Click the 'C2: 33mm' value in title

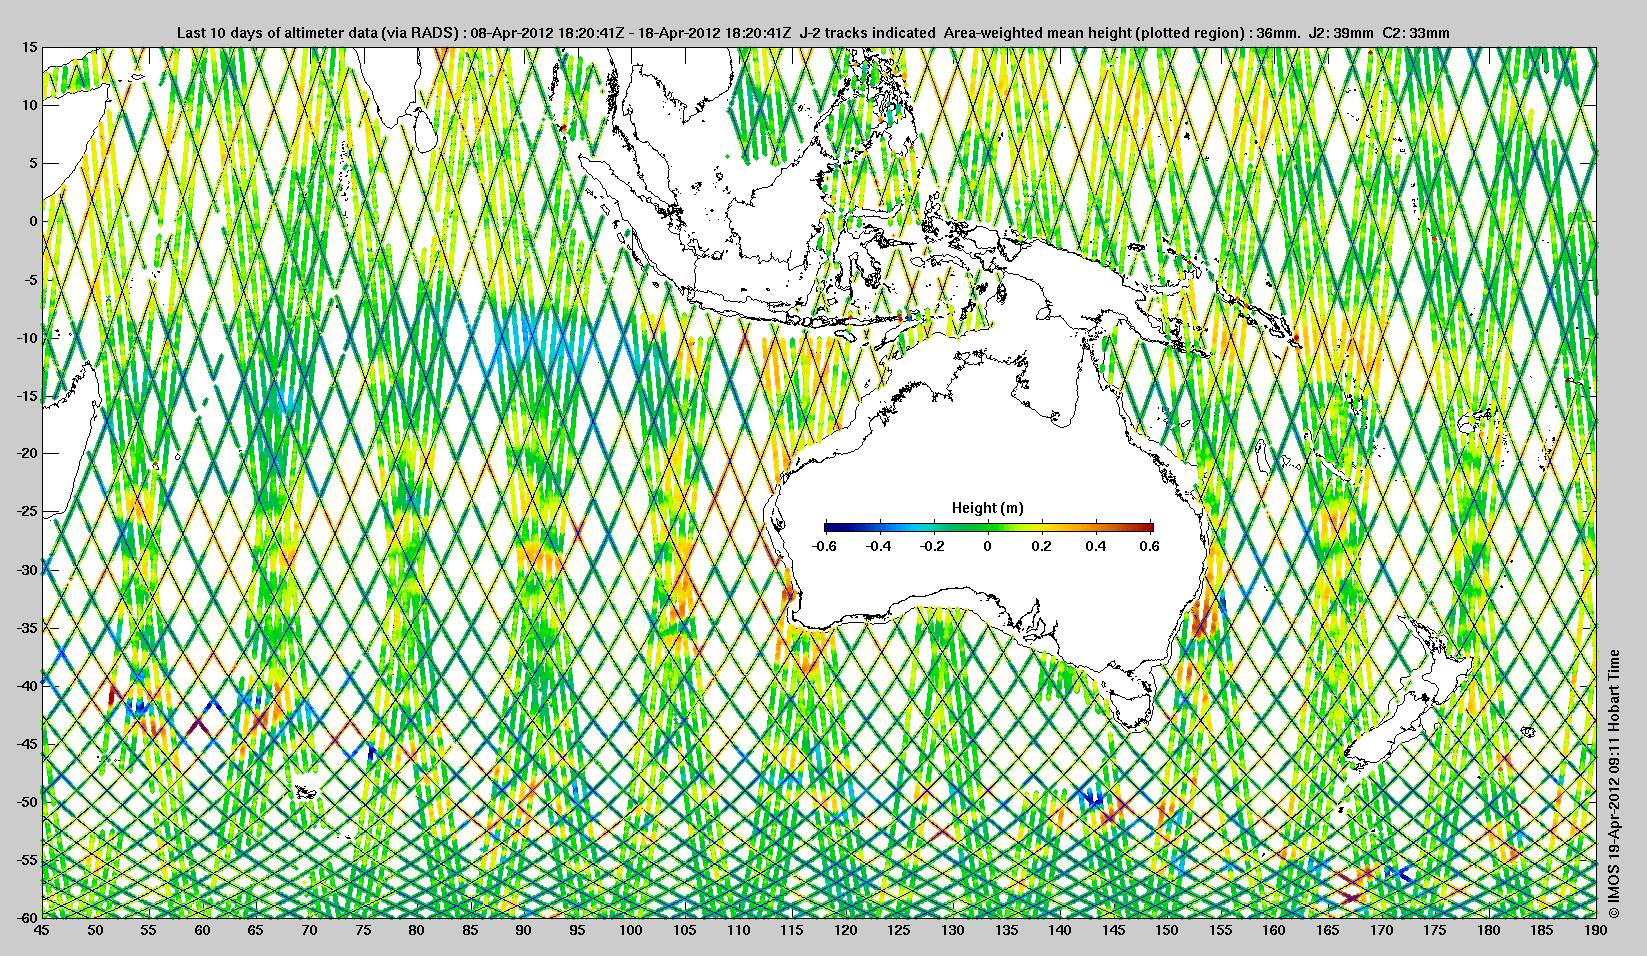click(1416, 33)
